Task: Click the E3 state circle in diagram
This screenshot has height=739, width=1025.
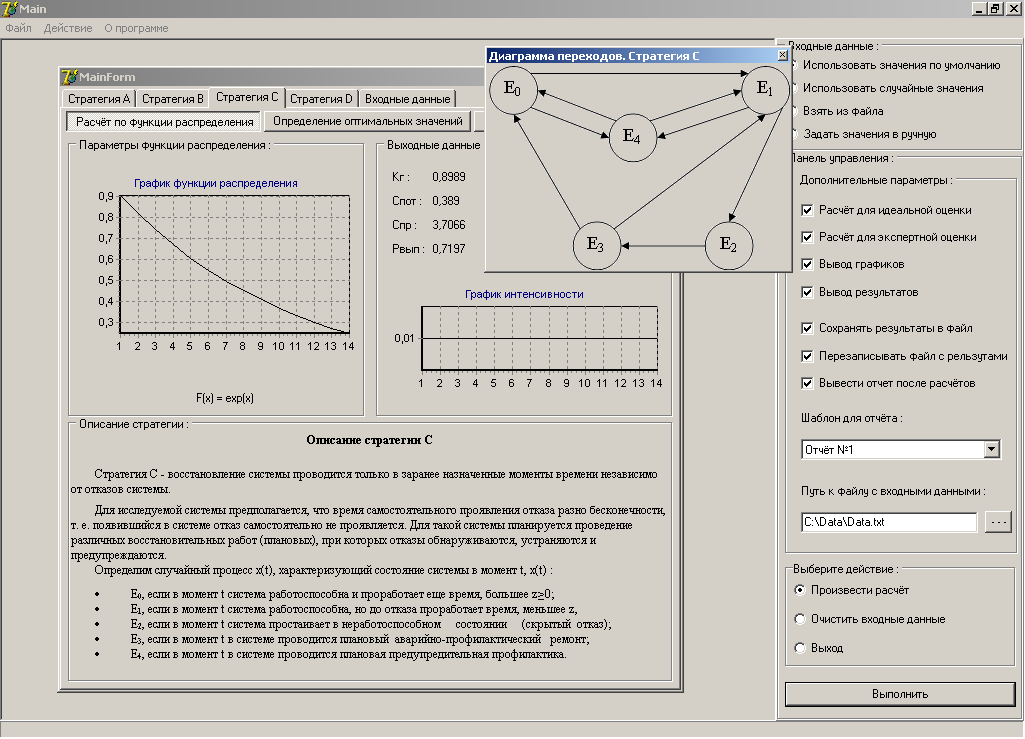Action: click(x=595, y=245)
